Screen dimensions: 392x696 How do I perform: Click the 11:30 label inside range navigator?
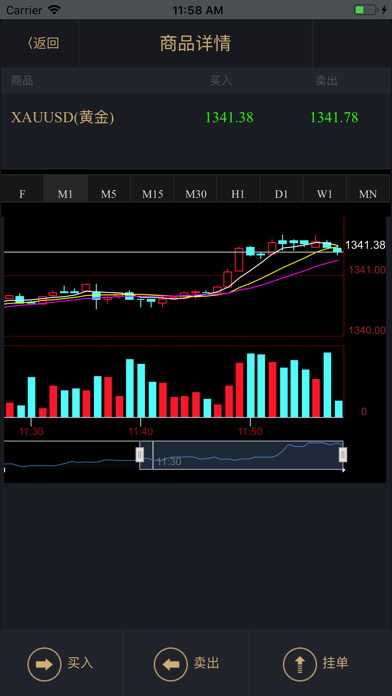click(169, 462)
